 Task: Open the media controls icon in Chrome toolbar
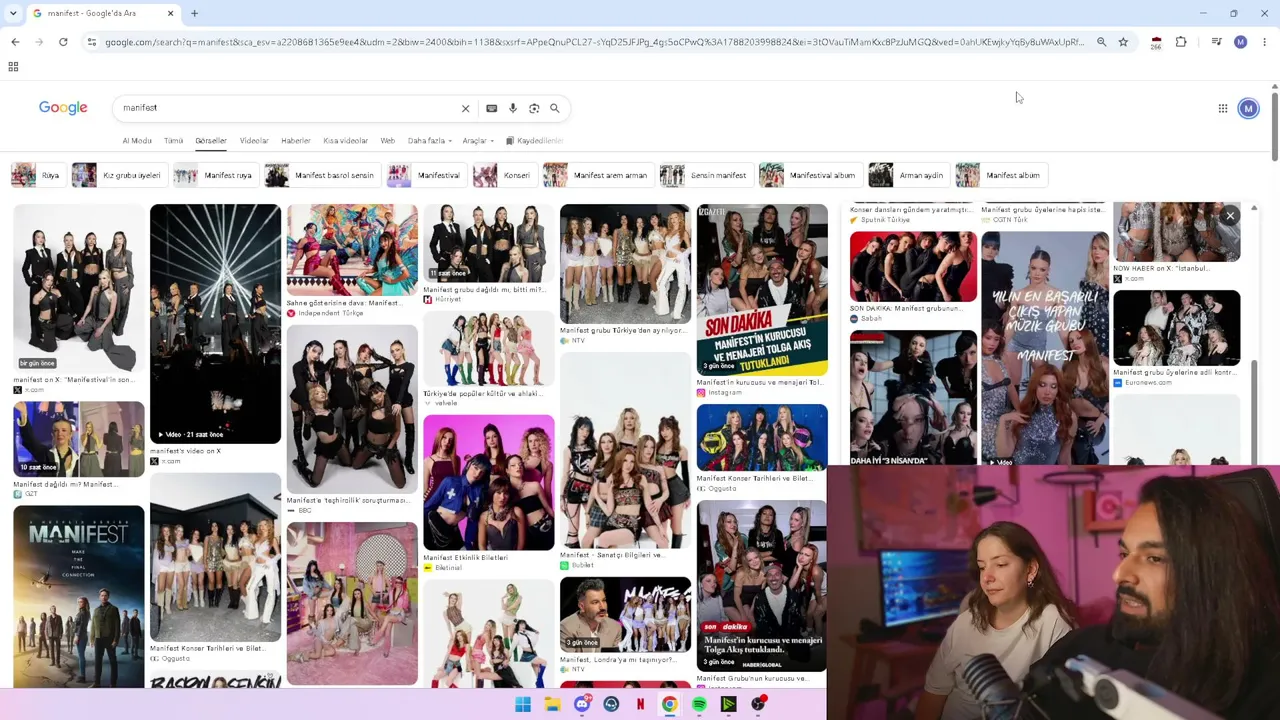1216,42
